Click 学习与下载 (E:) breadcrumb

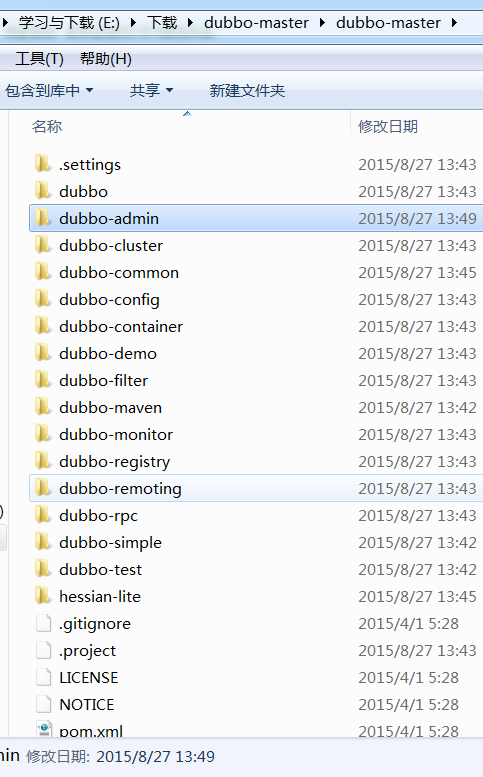pos(69,23)
